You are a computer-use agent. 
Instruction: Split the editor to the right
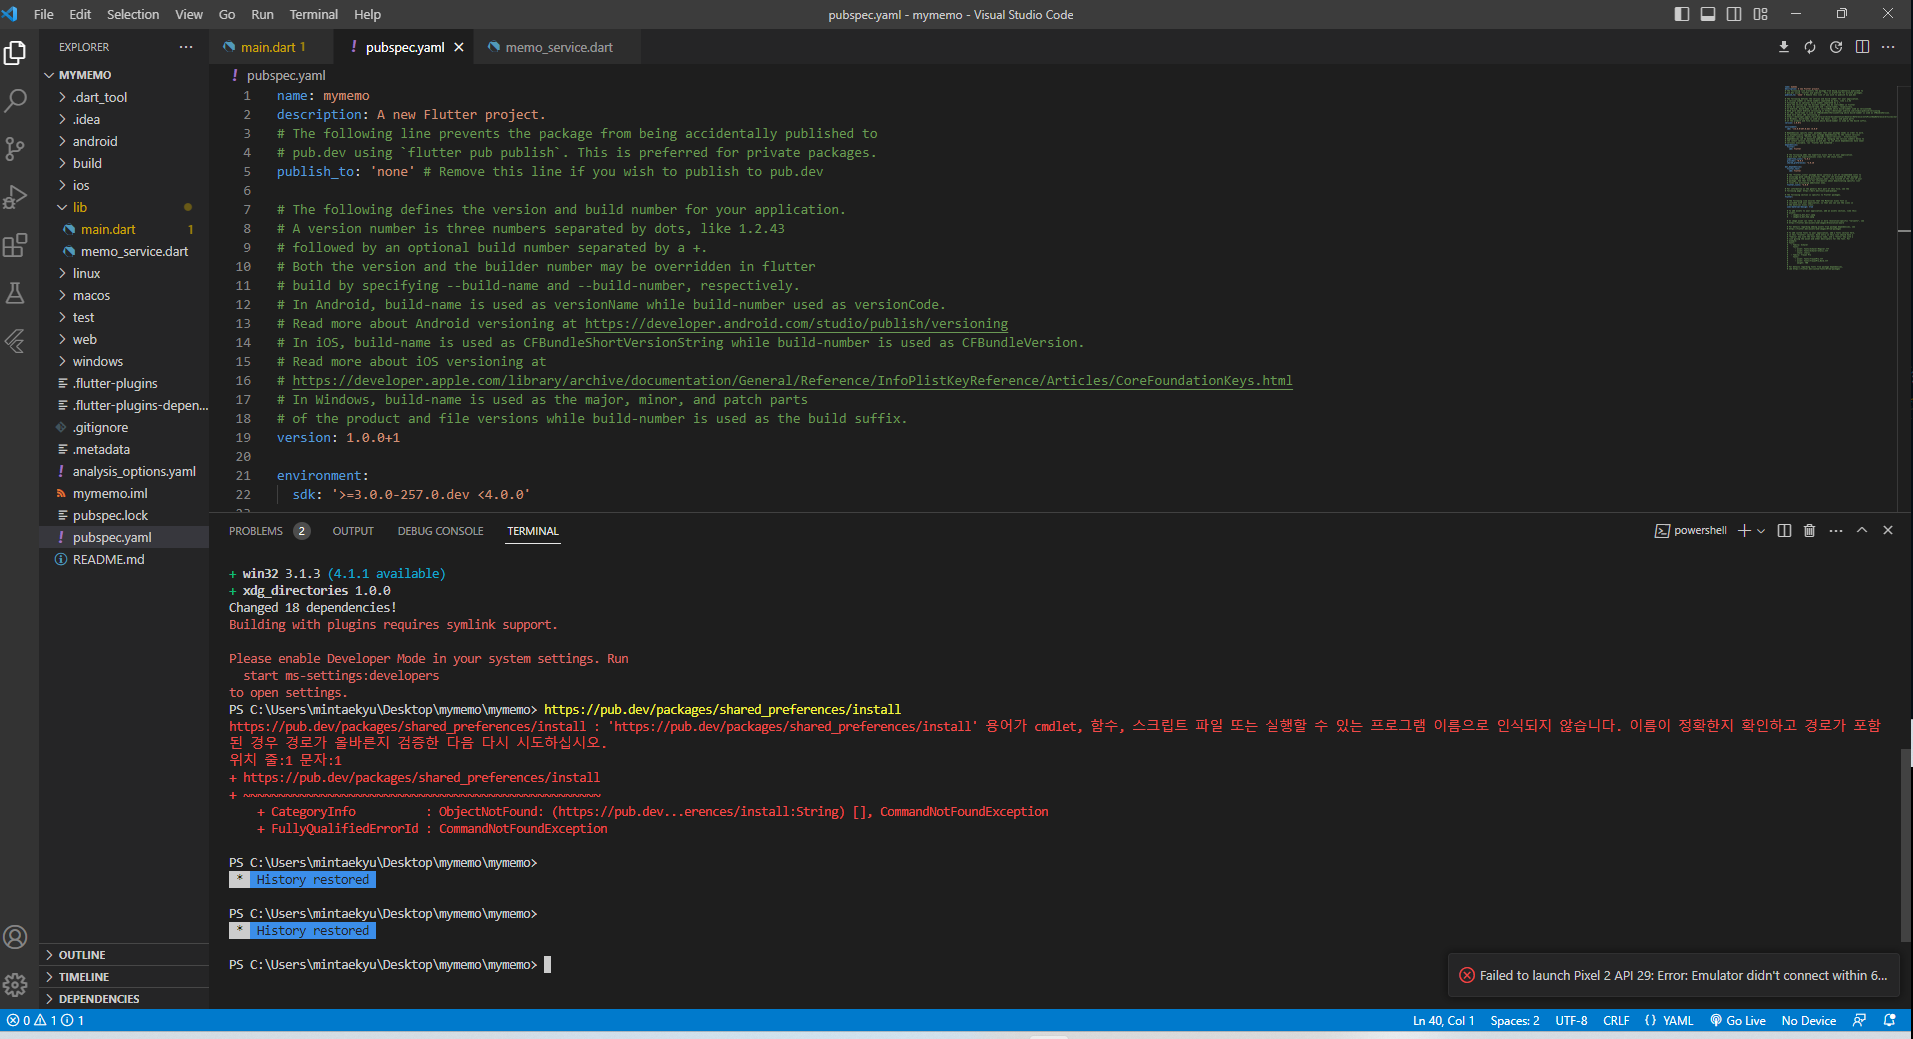pyautogui.click(x=1862, y=47)
